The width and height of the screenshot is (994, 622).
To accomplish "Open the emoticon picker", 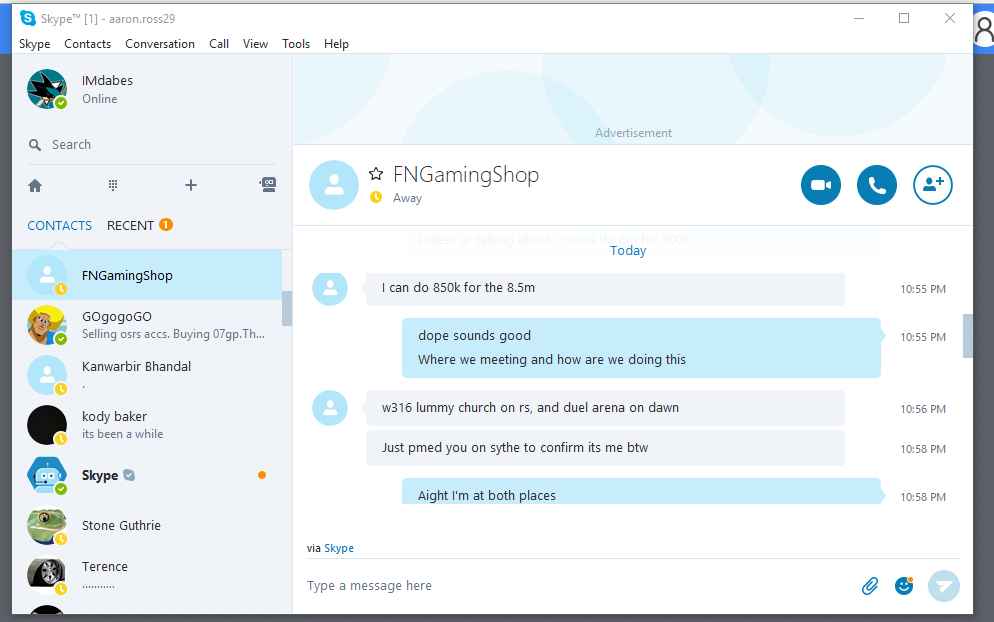I will (x=904, y=586).
